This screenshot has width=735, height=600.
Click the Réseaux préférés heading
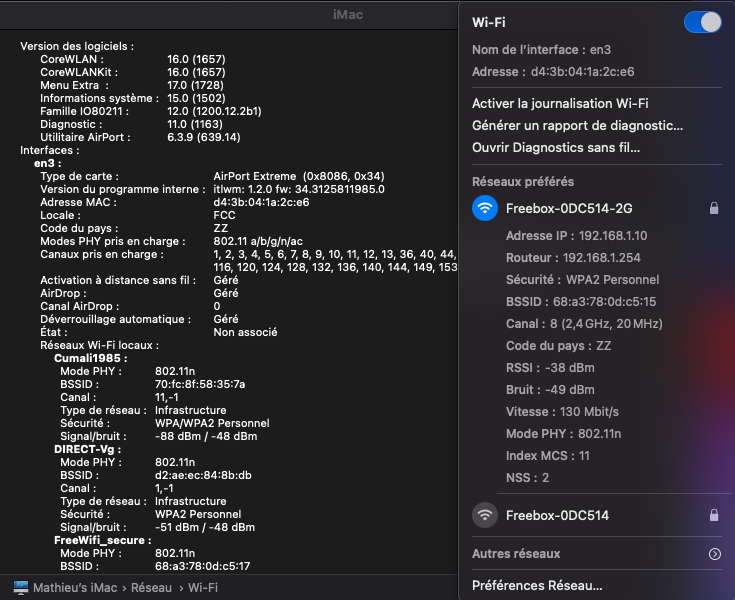[x=523, y=182]
